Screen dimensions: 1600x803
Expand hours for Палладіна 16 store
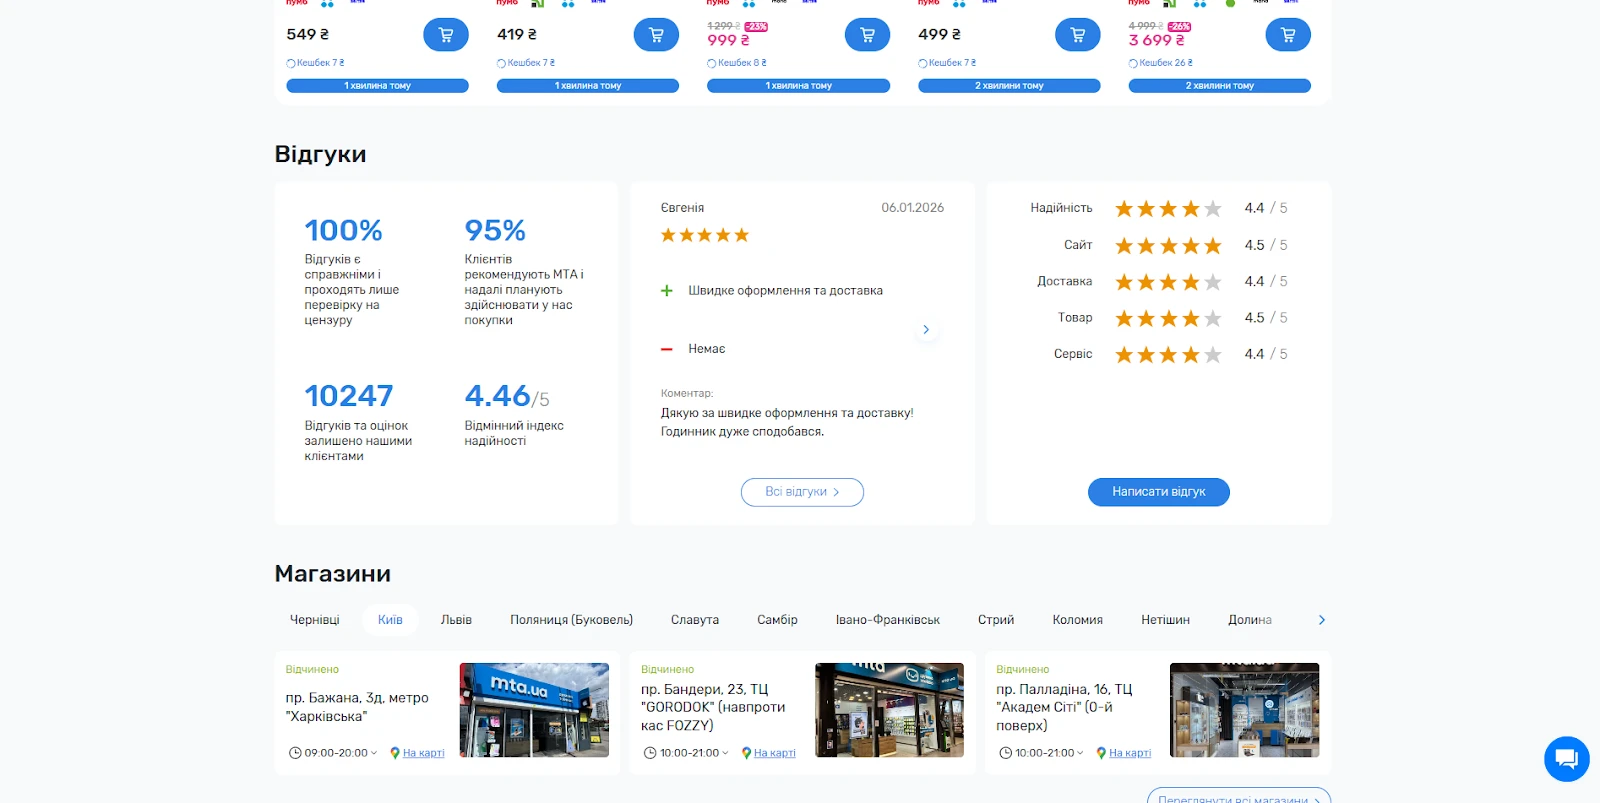(1050, 753)
